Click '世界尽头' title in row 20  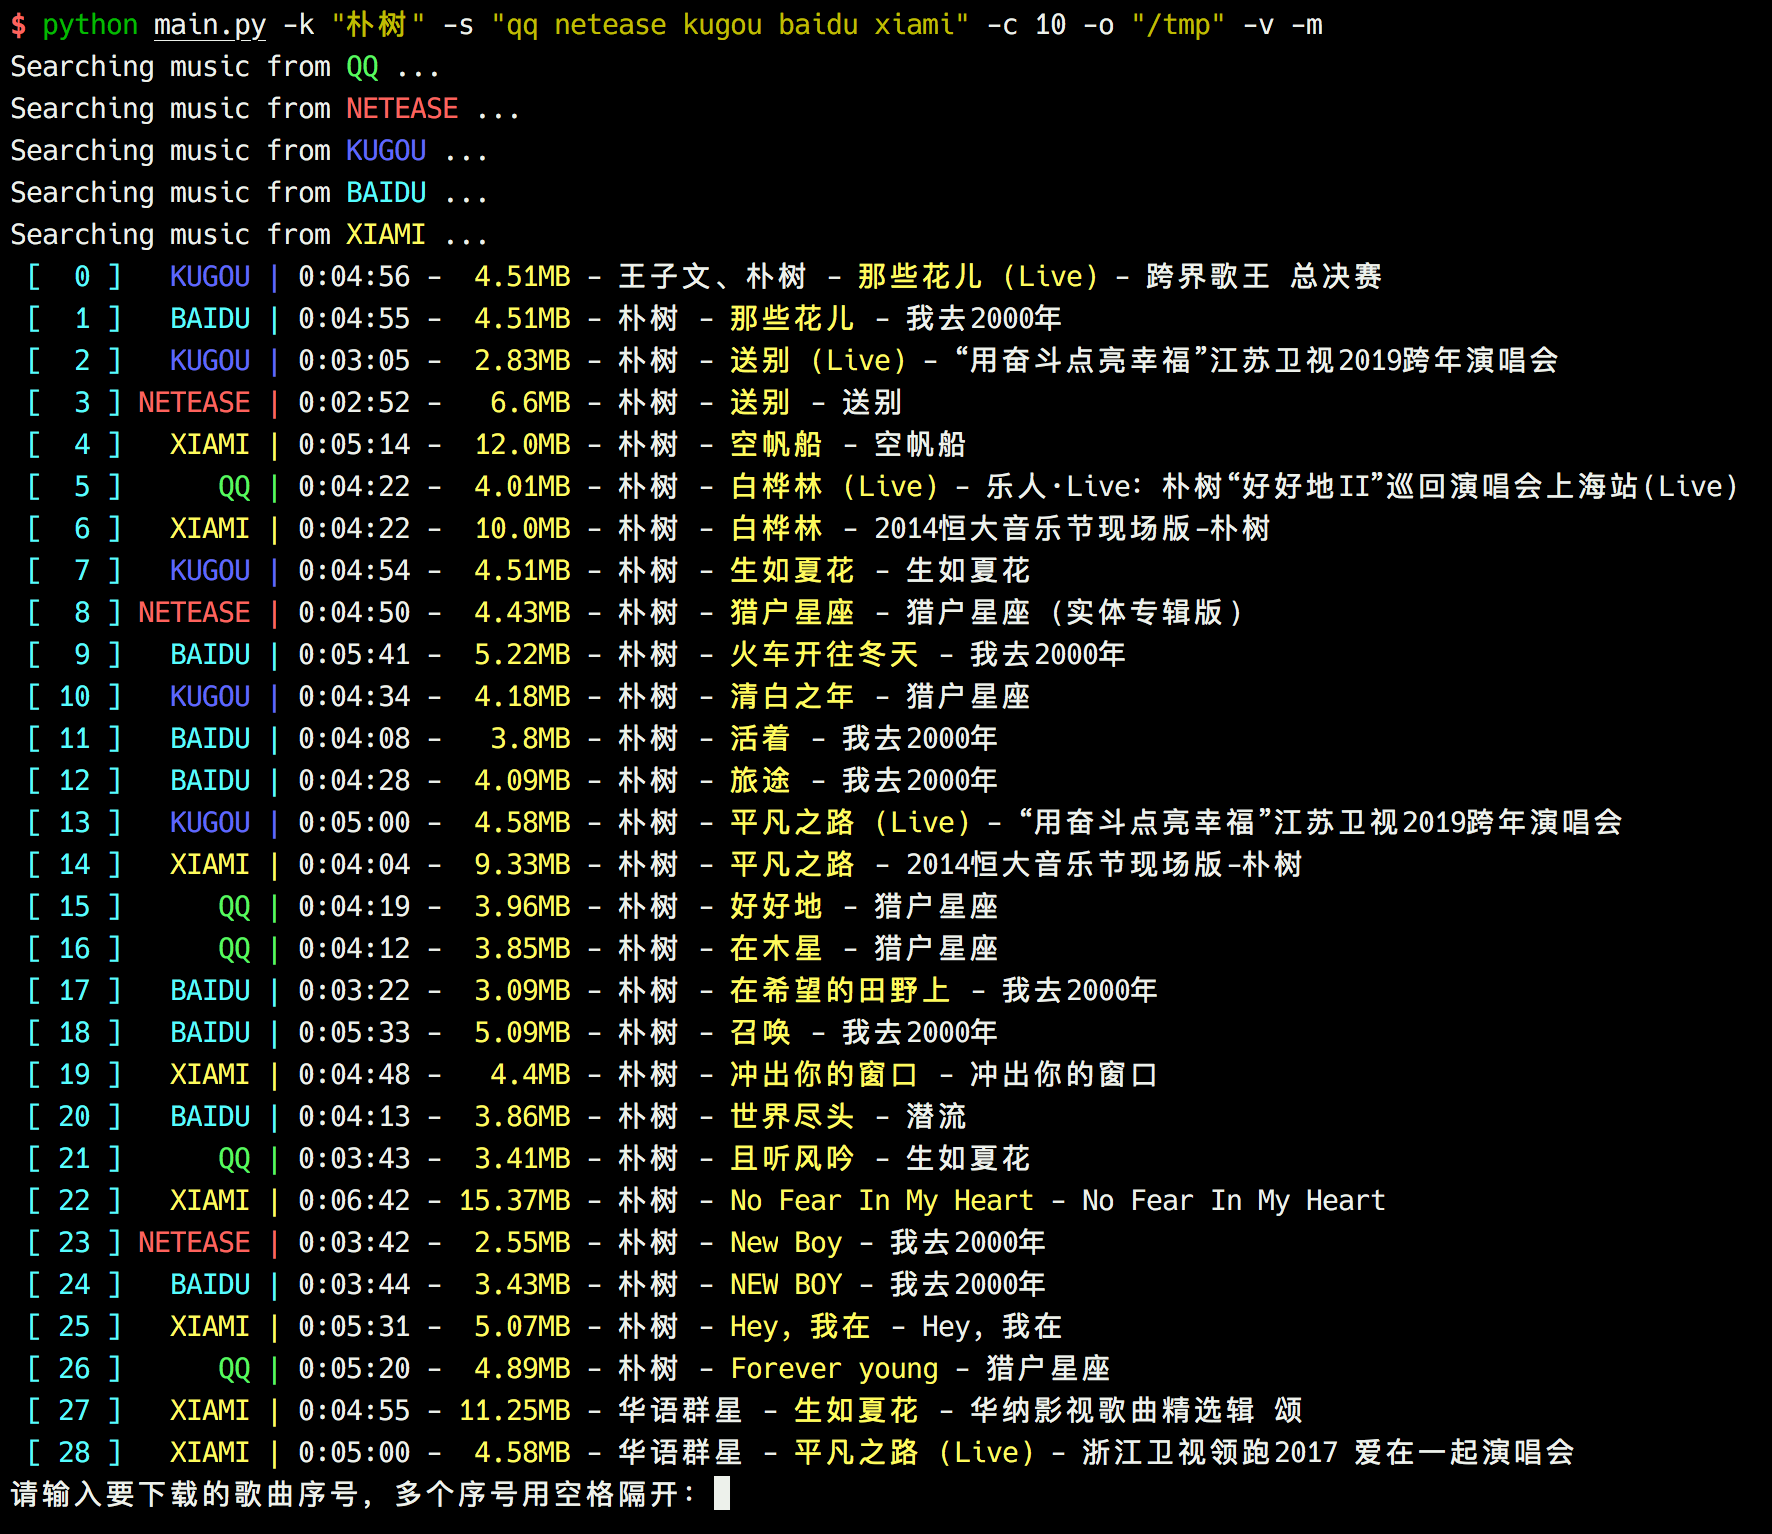792,1116
